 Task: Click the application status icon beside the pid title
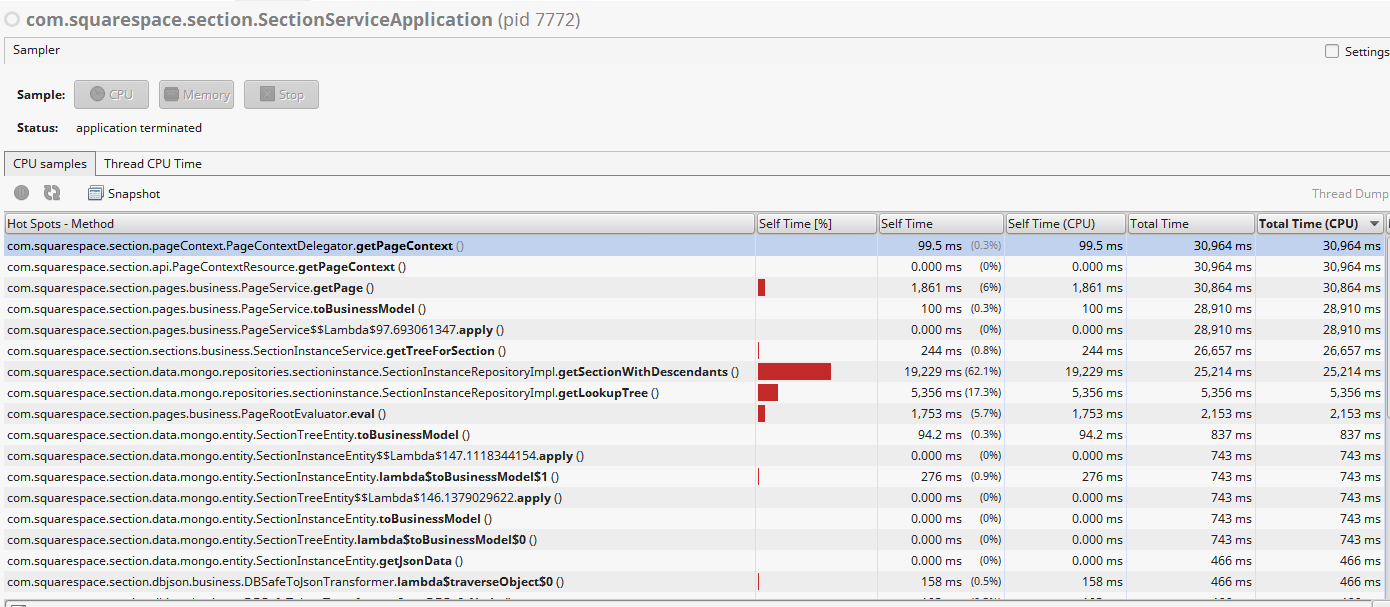point(13,19)
